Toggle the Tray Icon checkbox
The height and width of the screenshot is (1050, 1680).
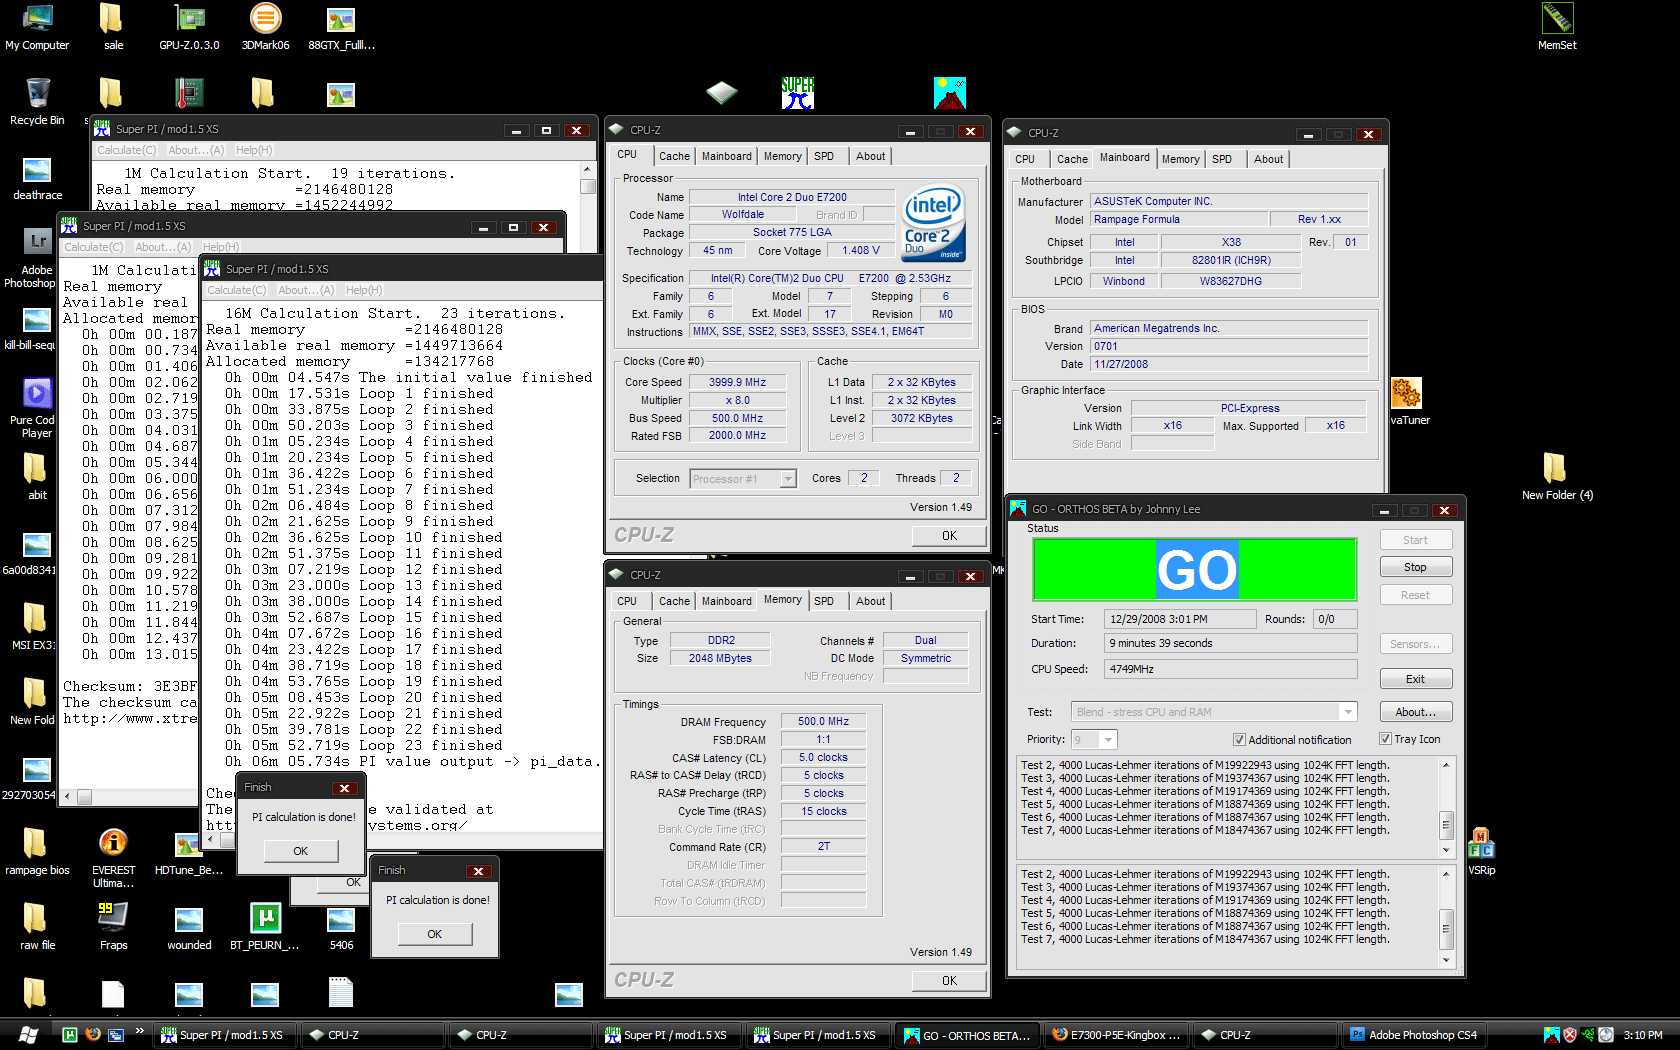click(1385, 739)
